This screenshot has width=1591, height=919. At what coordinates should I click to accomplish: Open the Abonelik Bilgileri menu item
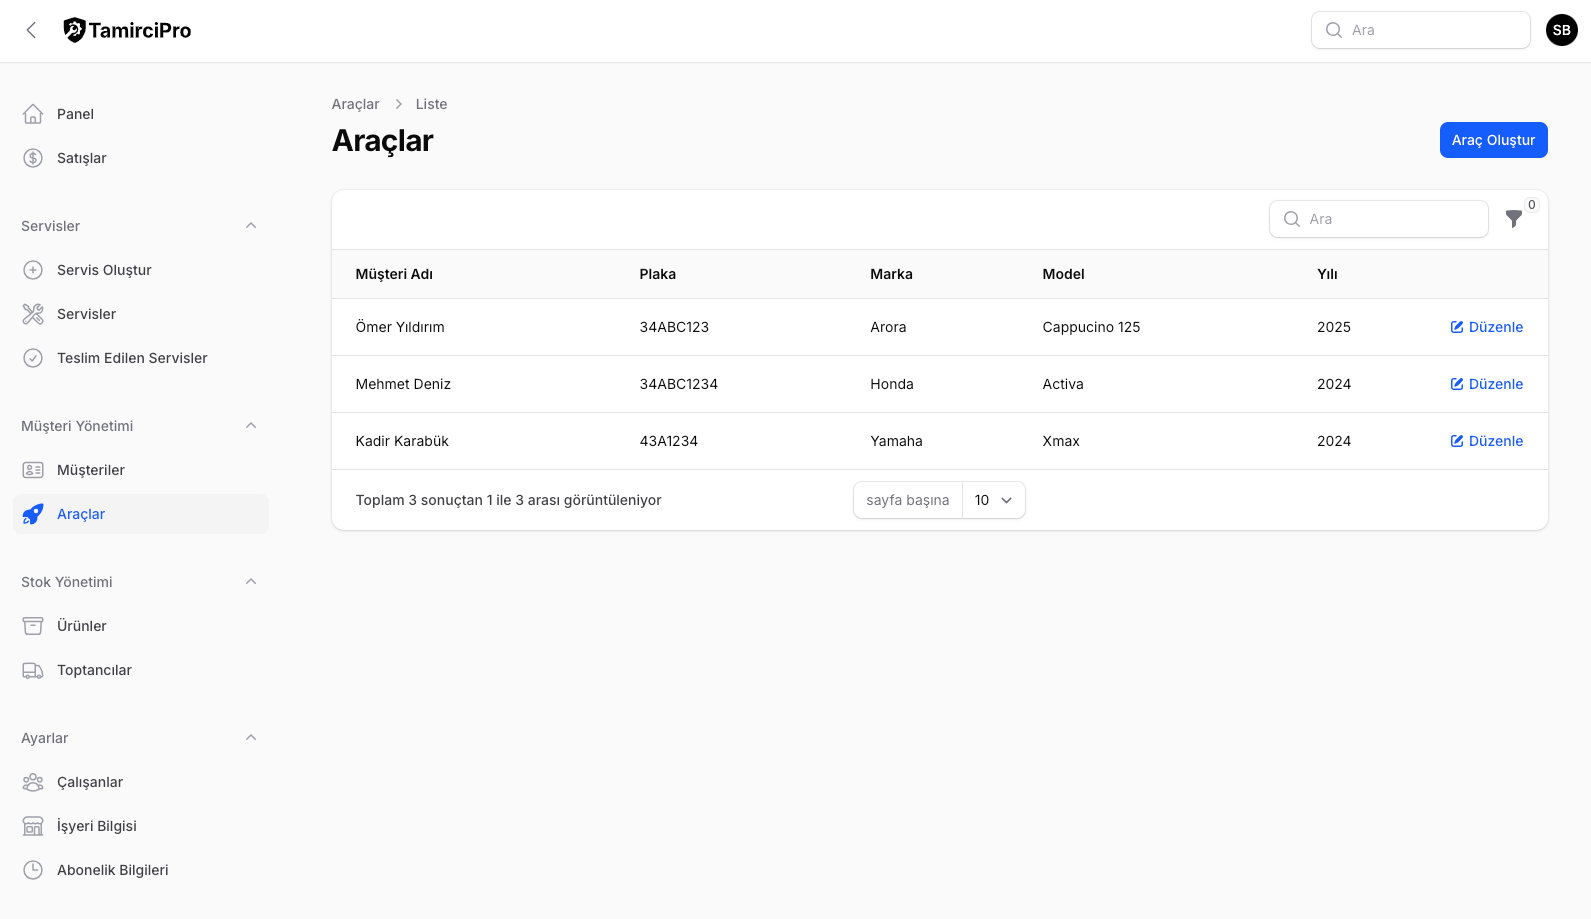coord(112,870)
